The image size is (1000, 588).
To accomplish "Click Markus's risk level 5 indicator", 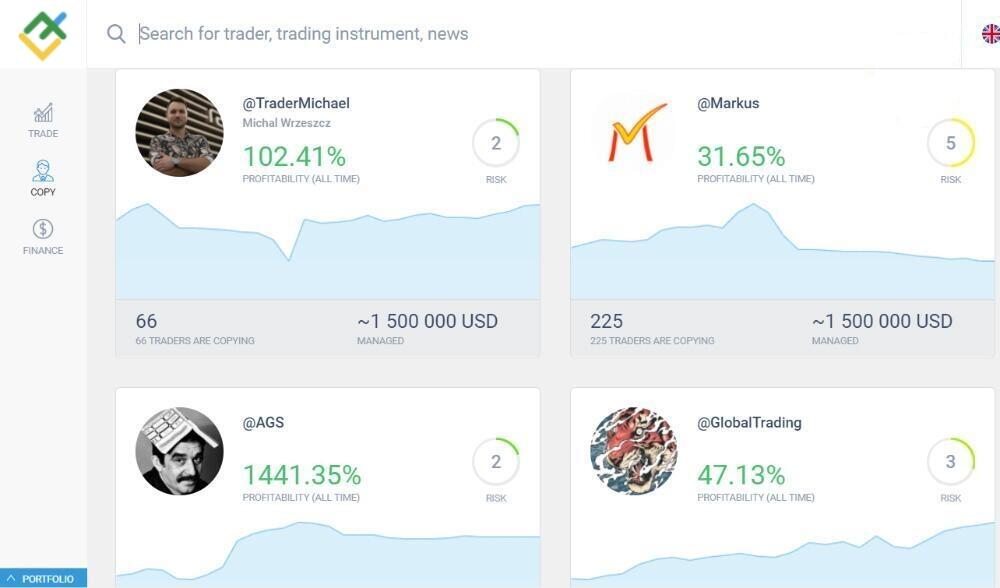I will coord(950,144).
